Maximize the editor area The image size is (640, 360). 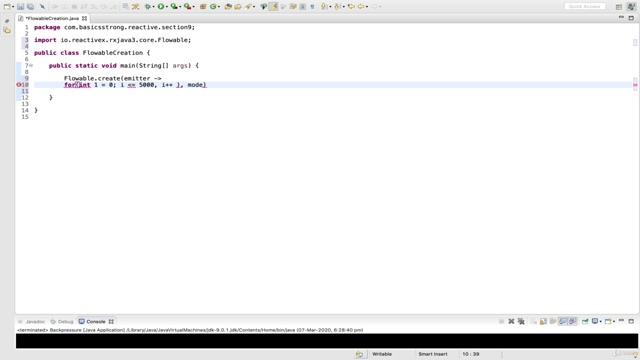(x=631, y=18)
